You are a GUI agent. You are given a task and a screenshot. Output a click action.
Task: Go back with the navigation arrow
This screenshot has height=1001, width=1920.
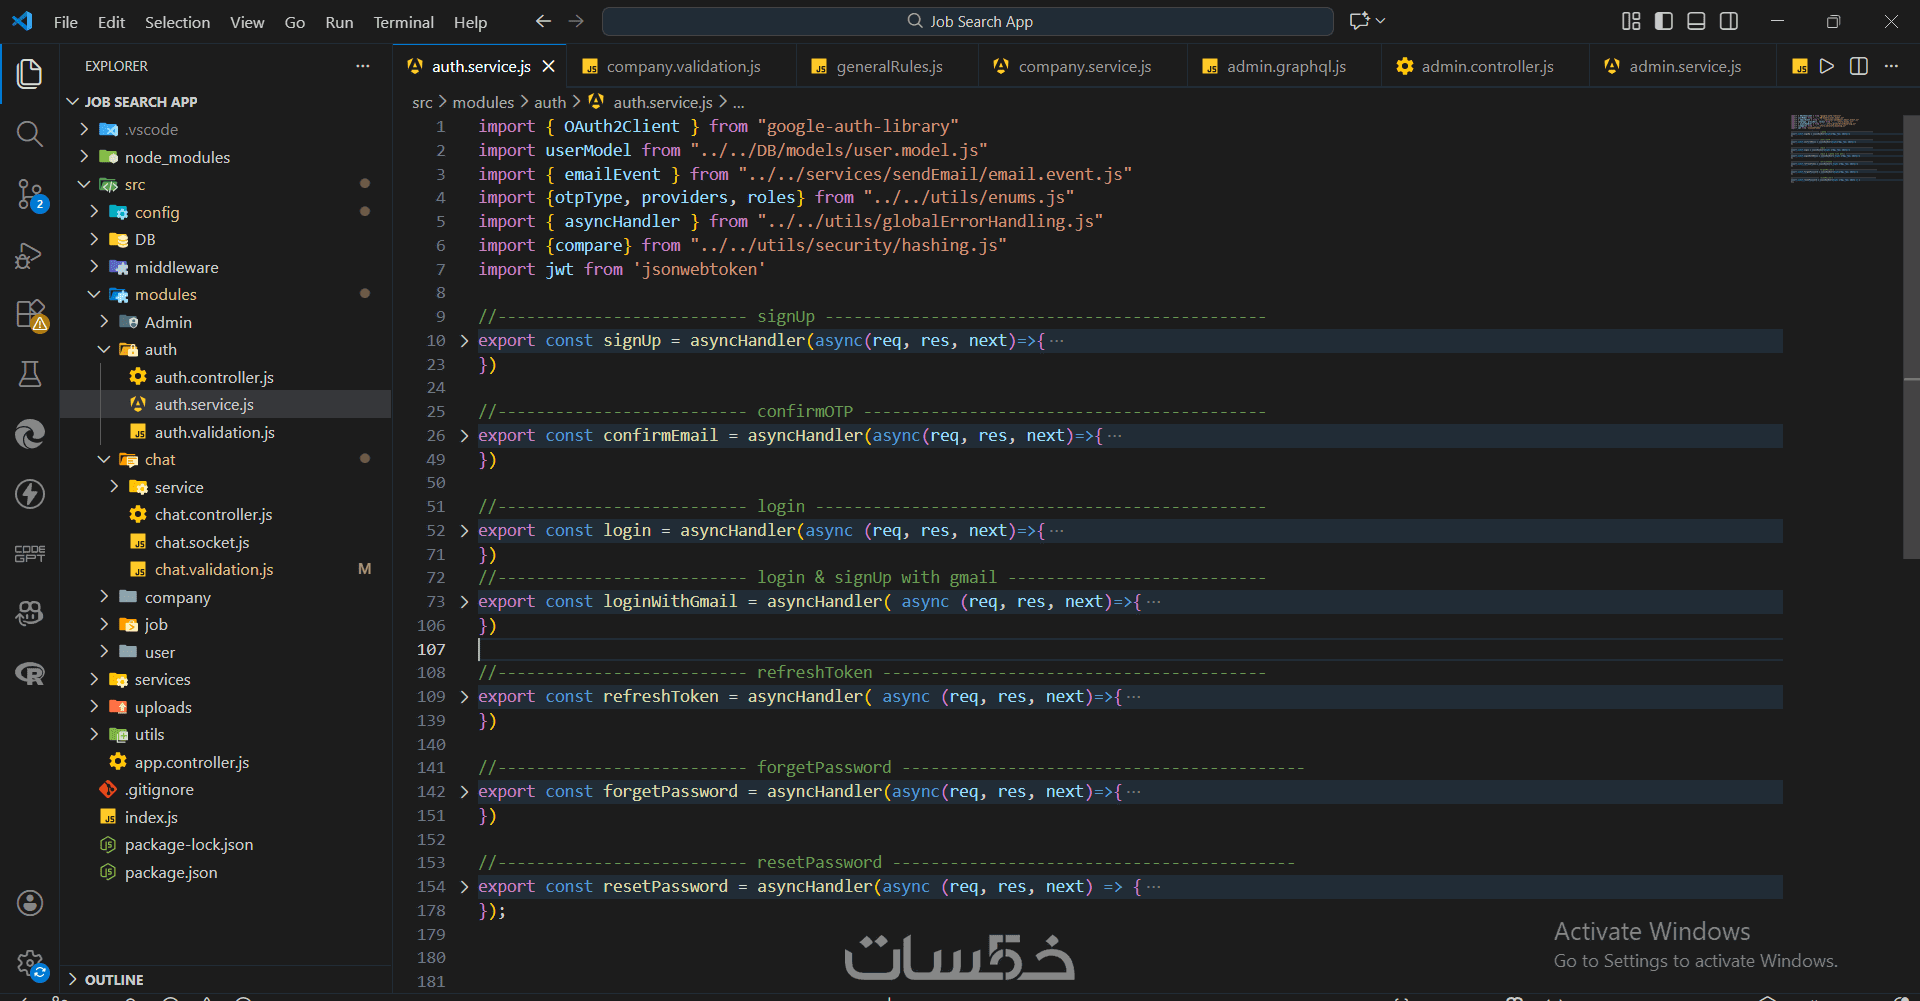coord(543,21)
